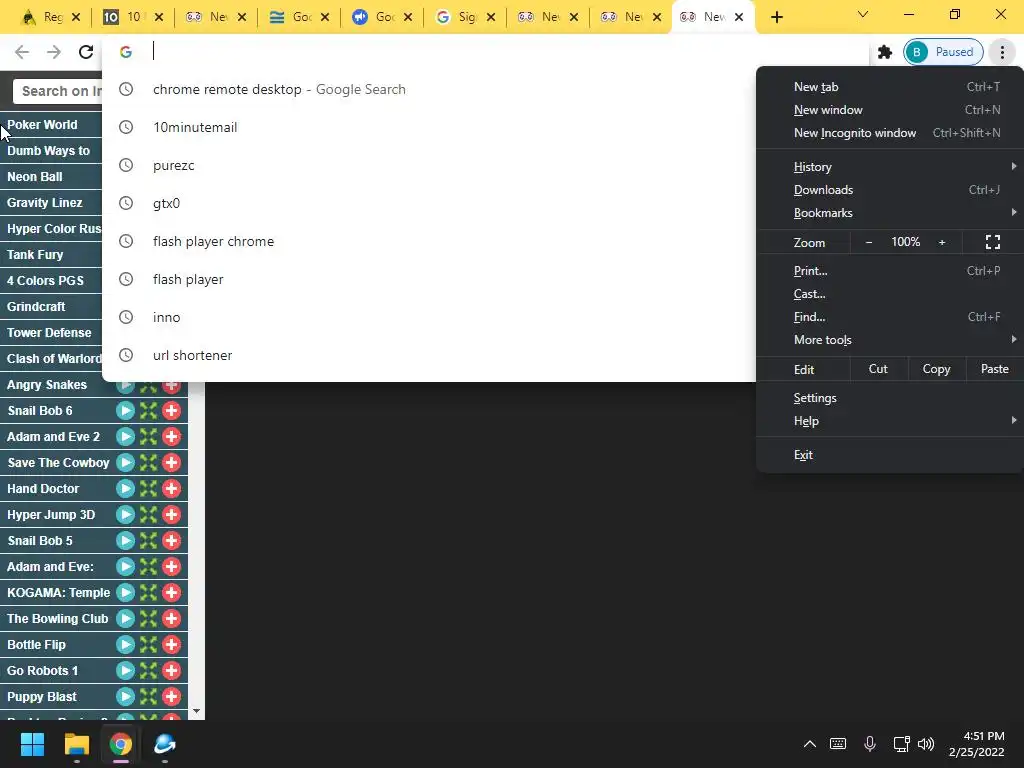Enter fullscreen from the Zoom row icon
The image size is (1024, 768).
pos(993,242)
